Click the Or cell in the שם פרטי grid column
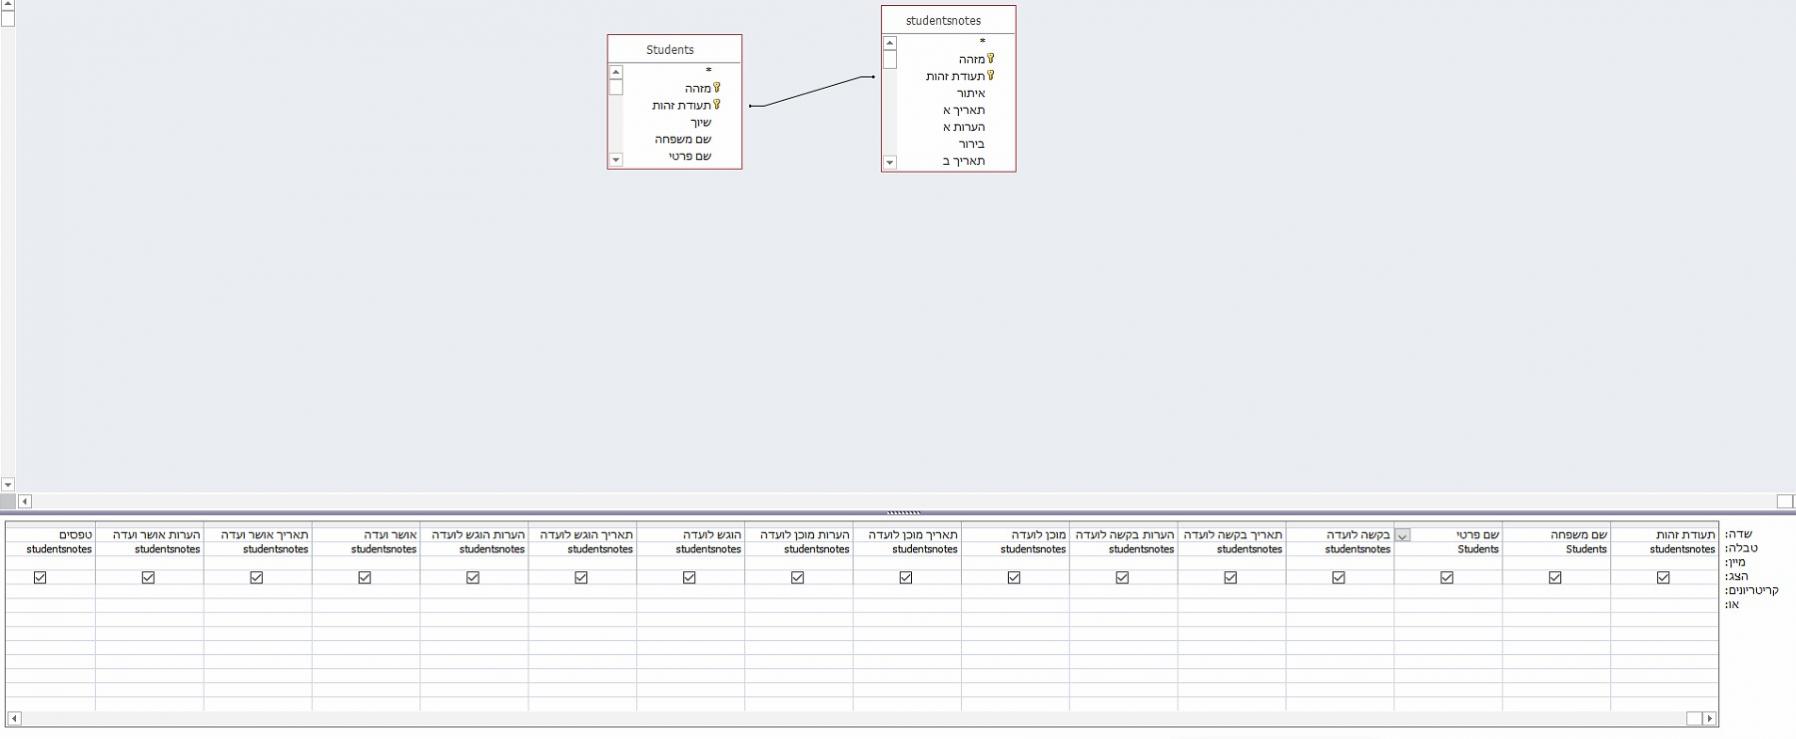This screenshot has width=1796, height=739. pos(1448,605)
